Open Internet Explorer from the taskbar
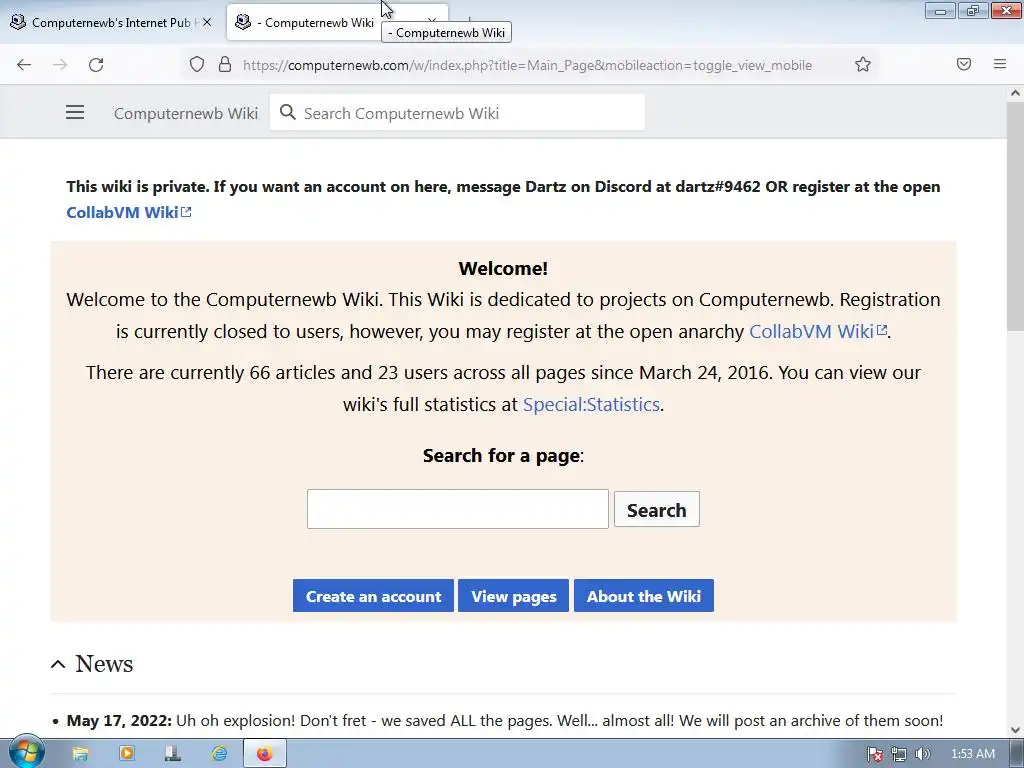This screenshot has height=768, width=1024. pyautogui.click(x=219, y=754)
